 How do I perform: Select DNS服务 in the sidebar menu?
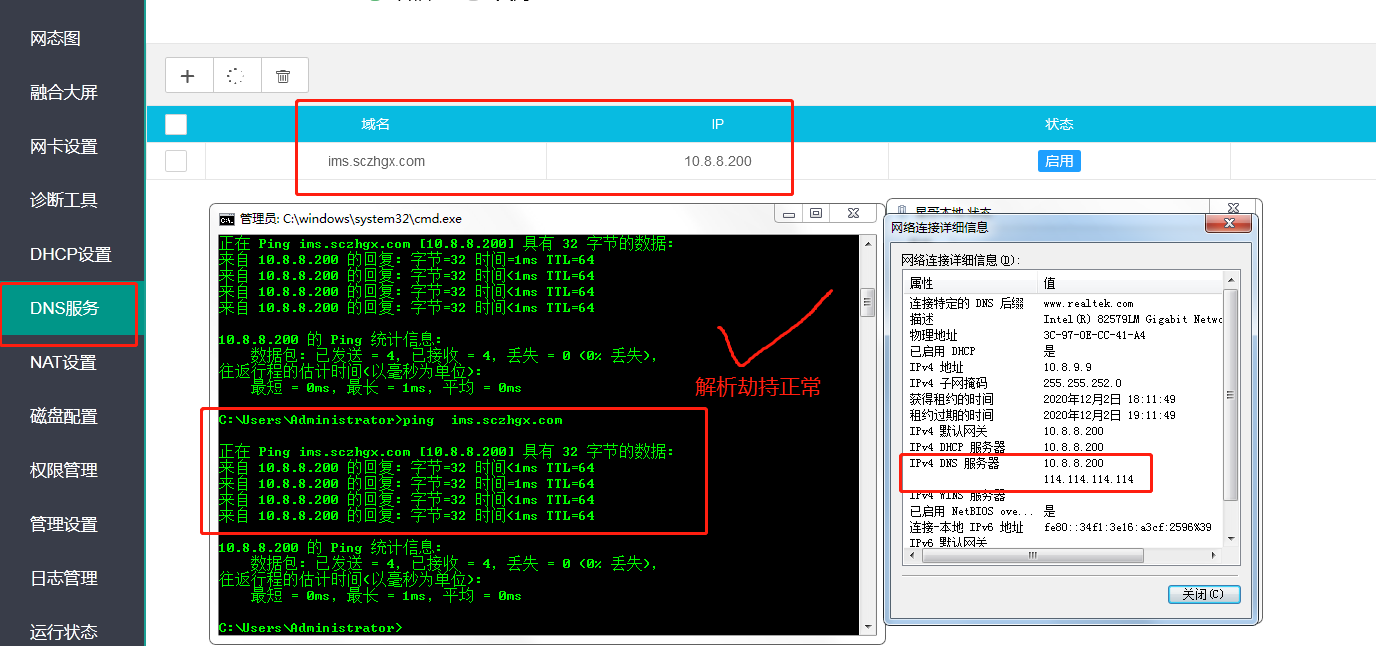(66, 308)
